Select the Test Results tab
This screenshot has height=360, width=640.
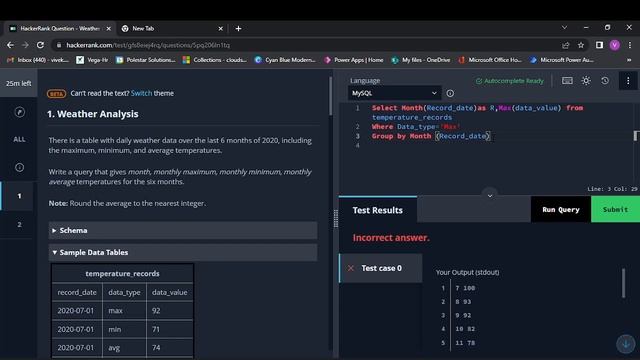pyautogui.click(x=378, y=210)
